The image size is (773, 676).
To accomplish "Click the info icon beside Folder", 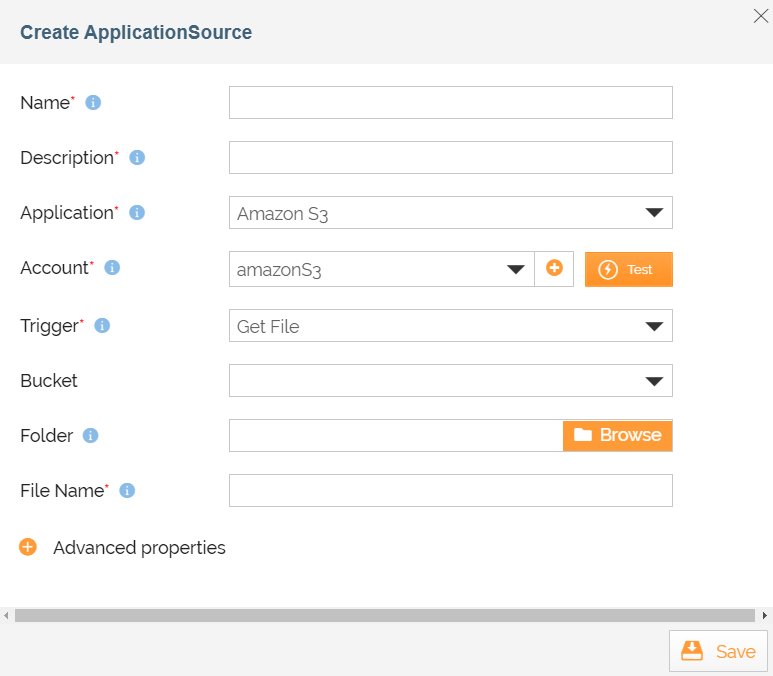I will [91, 436].
